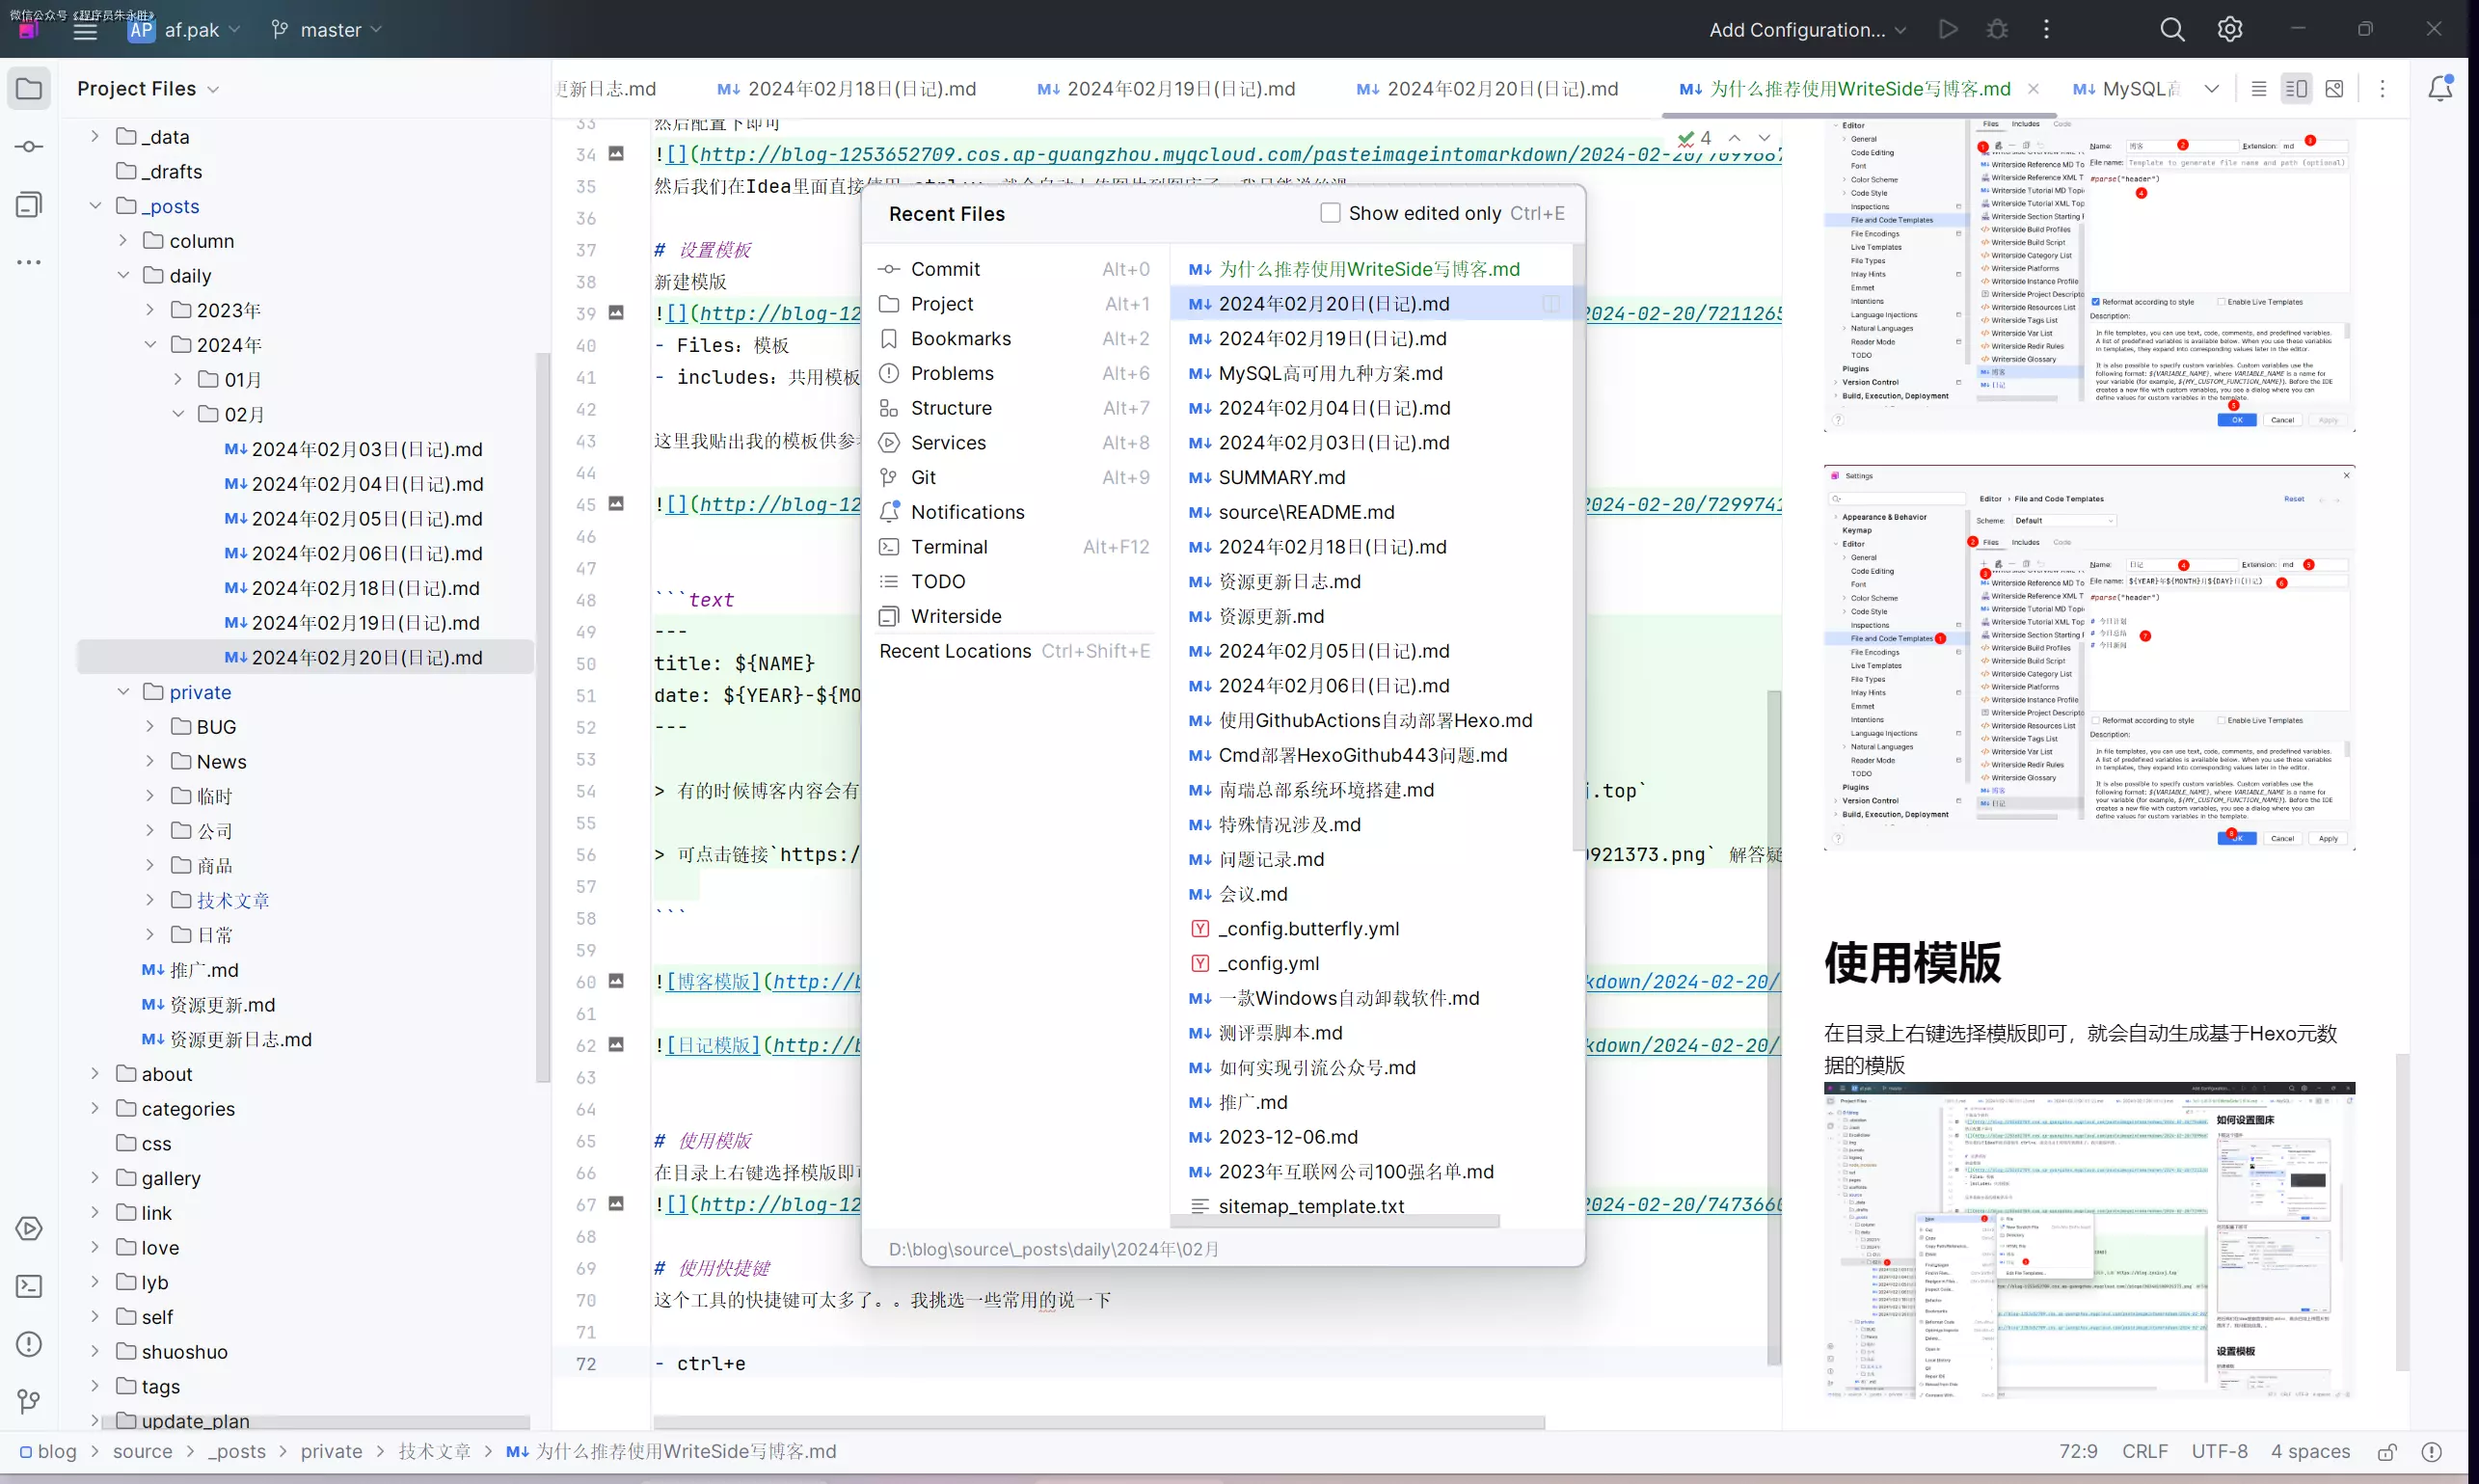2479x1484 pixels.
Task: Collapse the 02月 folder
Action: 178,414
